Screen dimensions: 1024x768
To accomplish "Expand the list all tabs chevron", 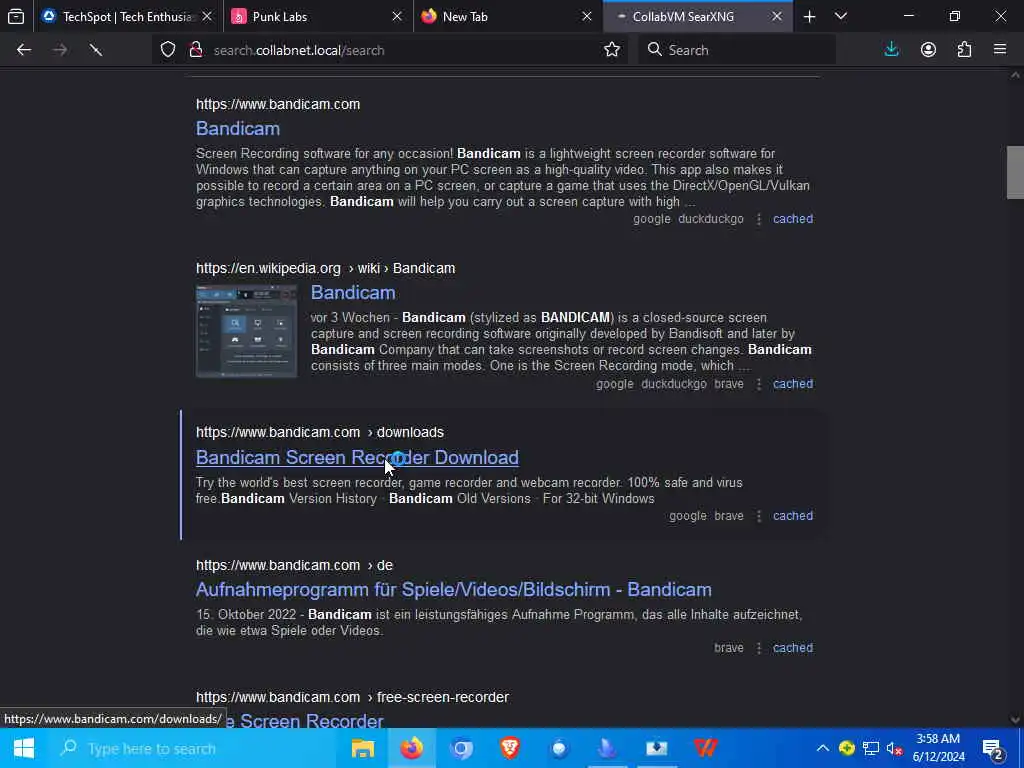I will [x=841, y=16].
